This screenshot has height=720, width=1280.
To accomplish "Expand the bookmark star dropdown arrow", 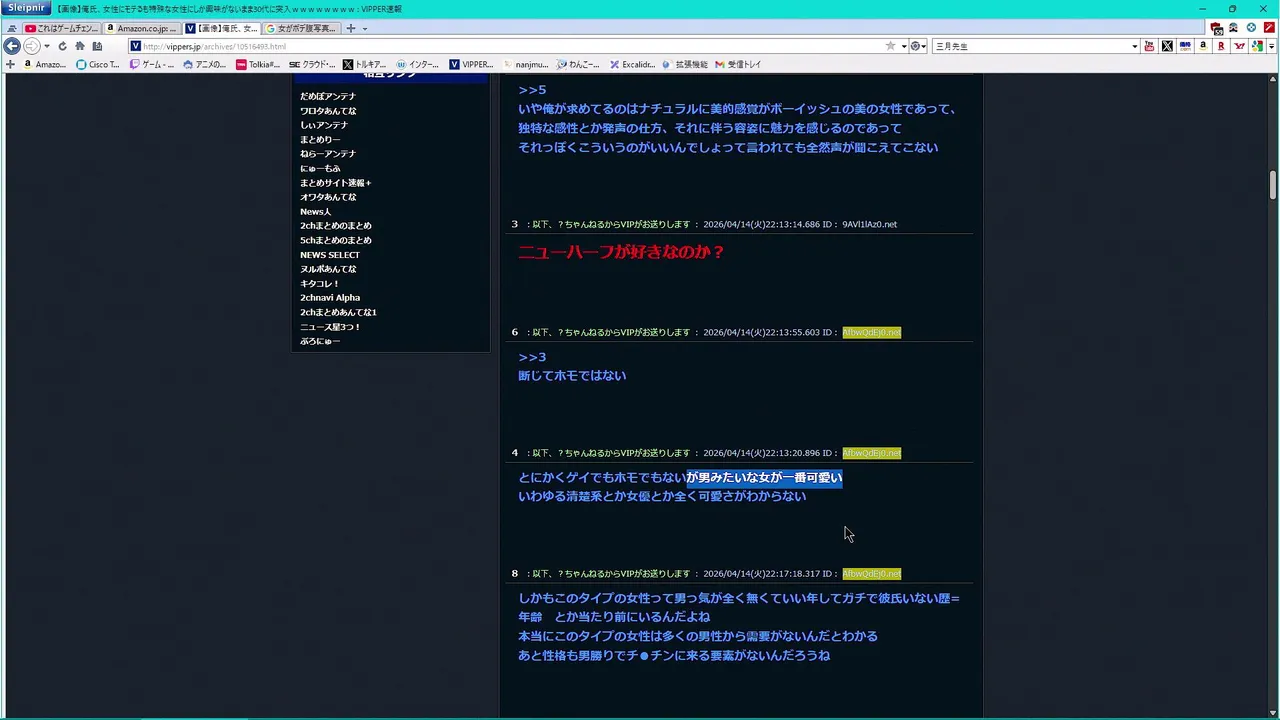I will pos(903,46).
